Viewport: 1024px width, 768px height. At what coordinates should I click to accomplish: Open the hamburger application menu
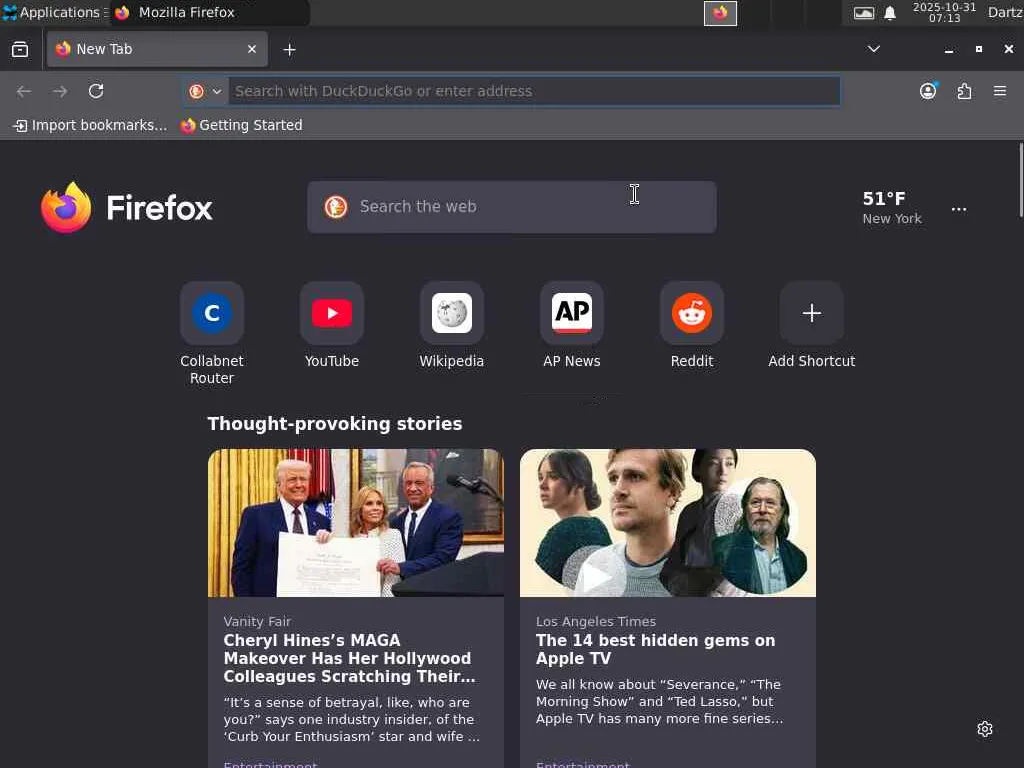(1000, 91)
